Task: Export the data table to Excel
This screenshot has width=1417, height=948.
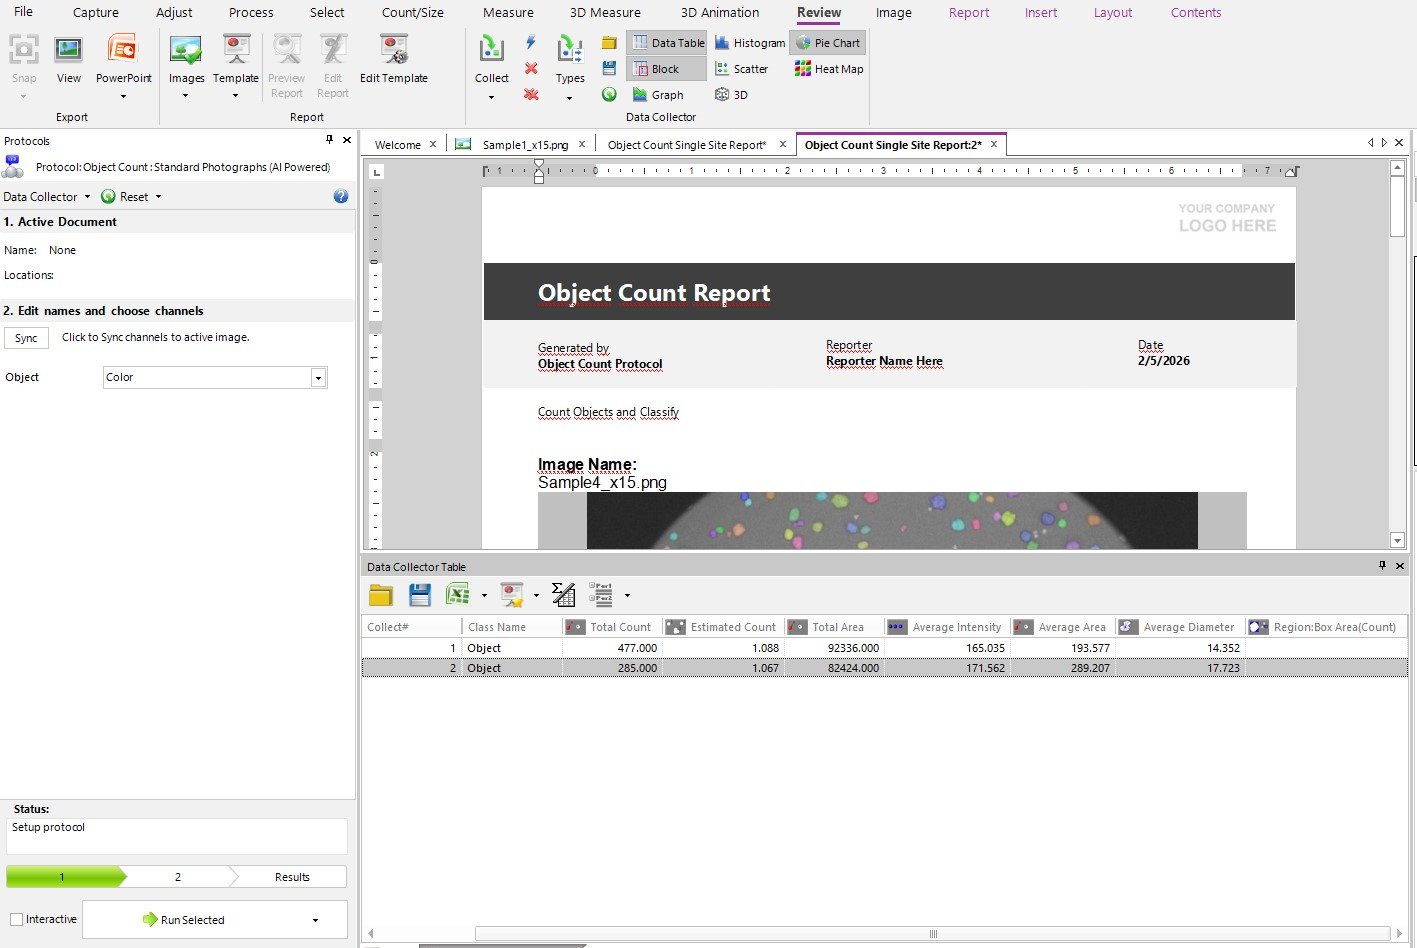Action: [457, 595]
